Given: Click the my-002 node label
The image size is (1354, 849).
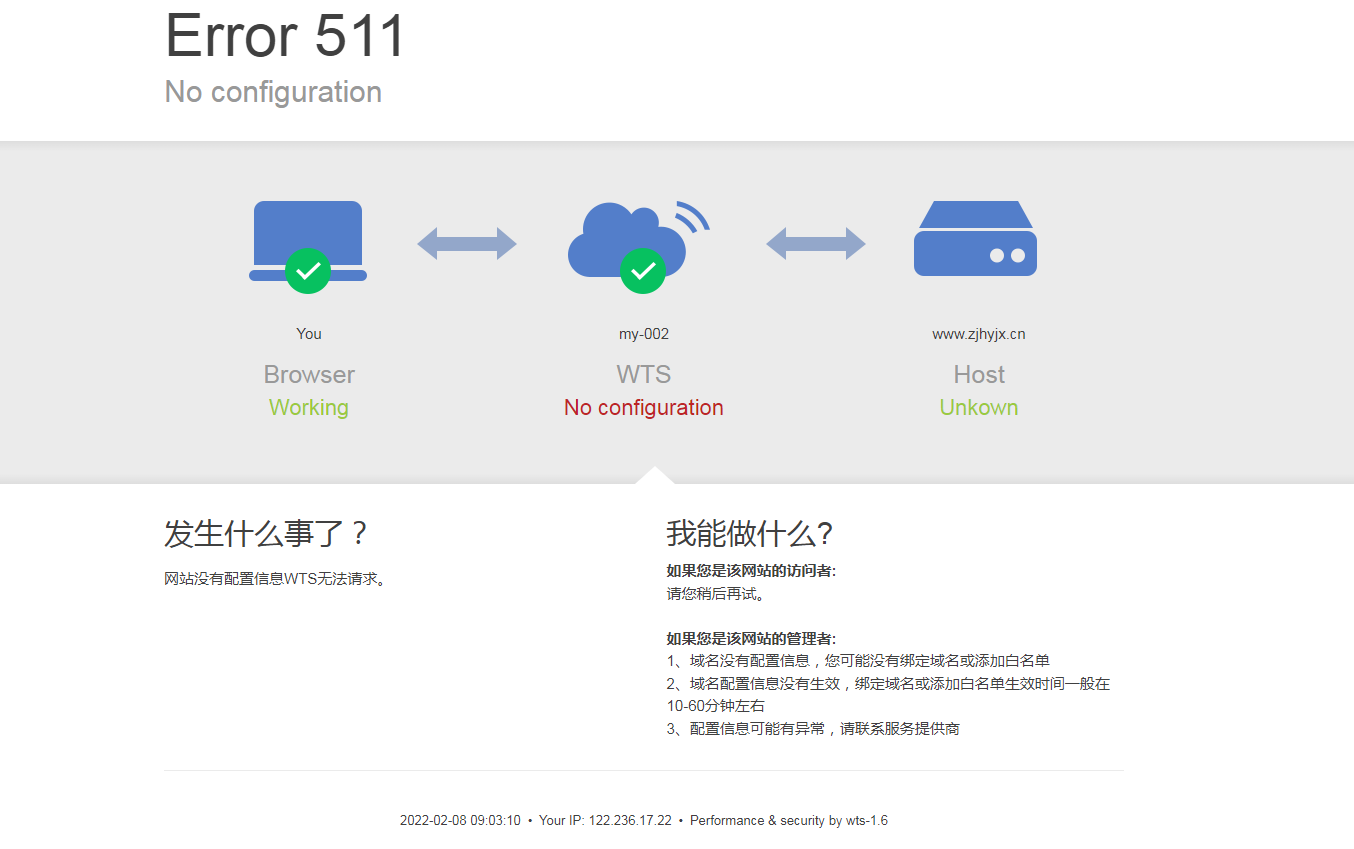Looking at the screenshot, I should tap(644, 334).
